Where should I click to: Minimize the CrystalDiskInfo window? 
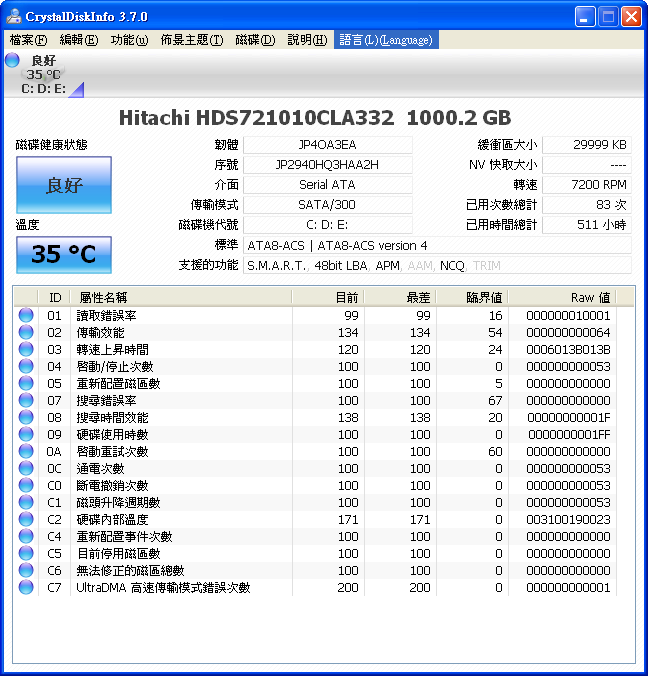click(585, 17)
